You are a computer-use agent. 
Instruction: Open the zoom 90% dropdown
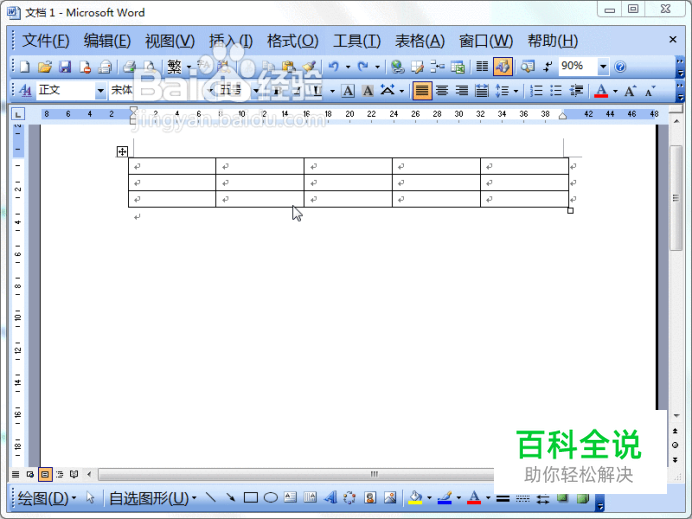603,67
